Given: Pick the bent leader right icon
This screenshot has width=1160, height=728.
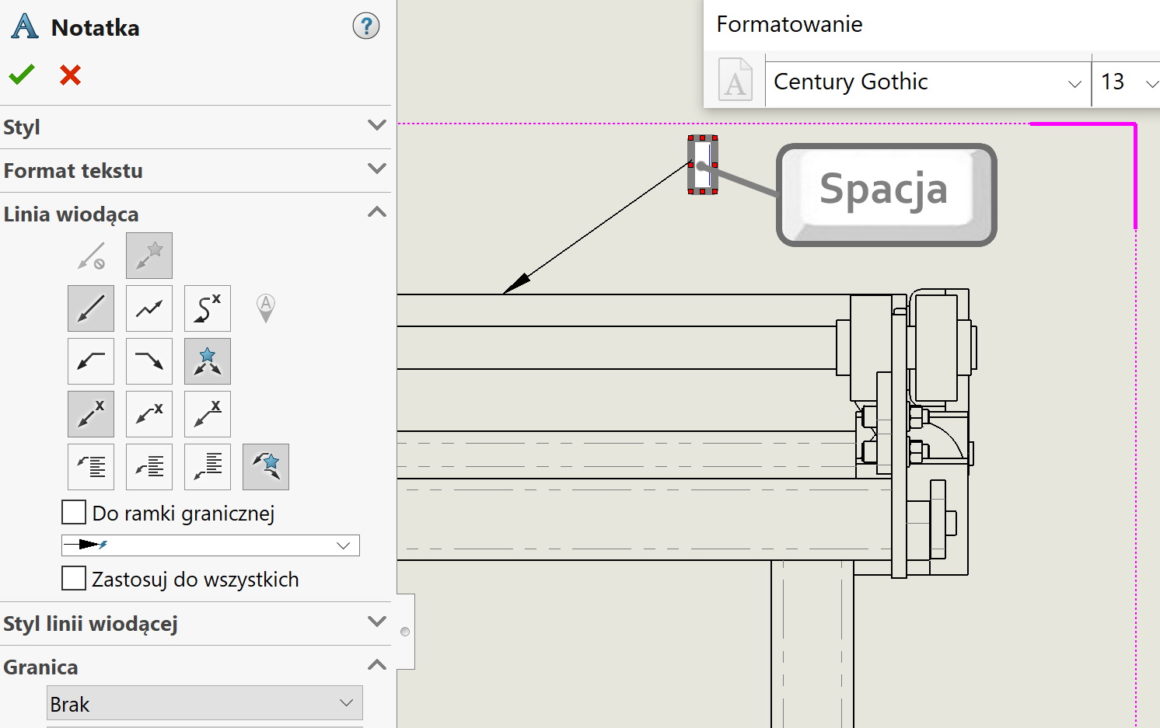Looking at the screenshot, I should pyautogui.click(x=148, y=361).
